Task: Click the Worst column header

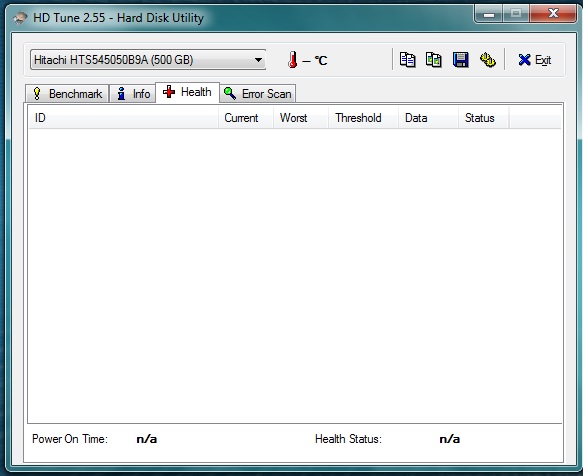Action: (x=301, y=118)
